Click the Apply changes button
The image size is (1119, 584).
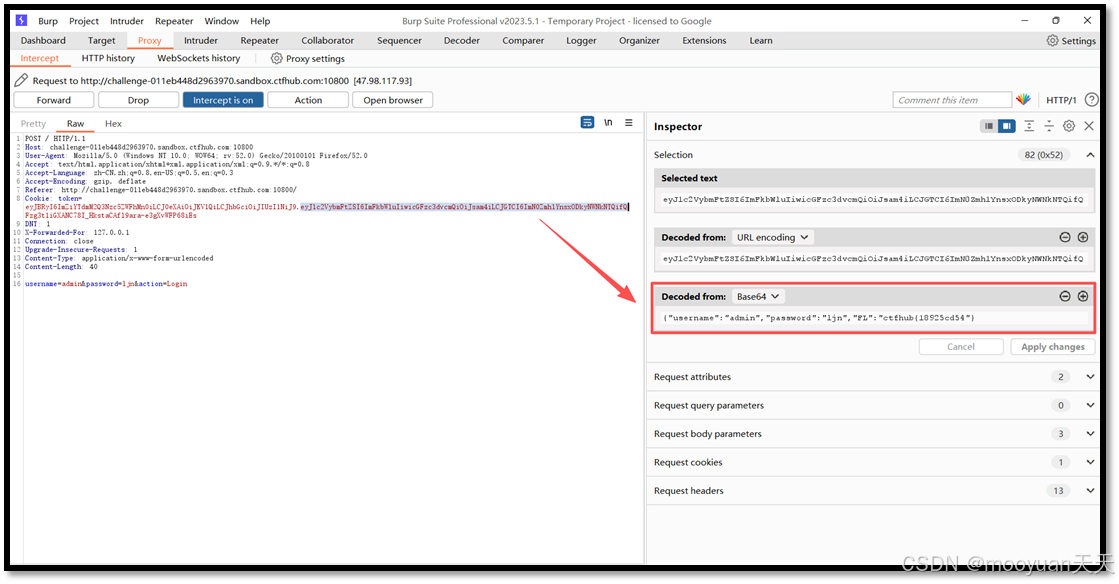point(1053,347)
